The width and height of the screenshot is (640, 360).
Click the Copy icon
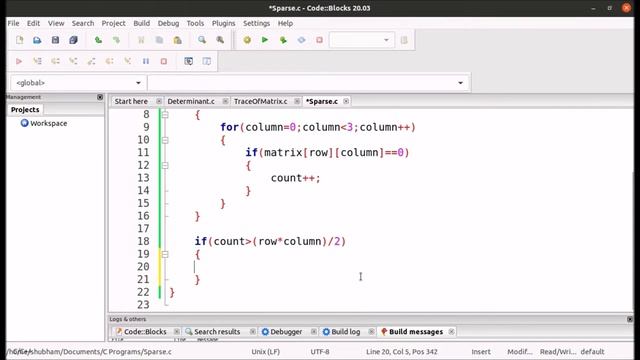pos(159,40)
